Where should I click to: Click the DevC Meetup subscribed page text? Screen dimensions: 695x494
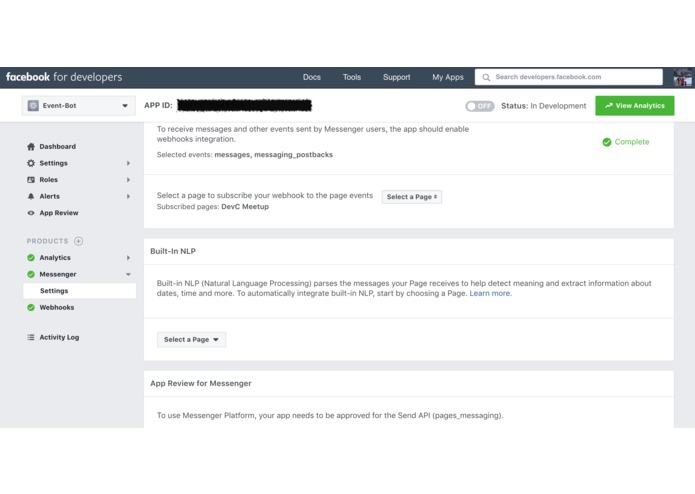point(245,207)
